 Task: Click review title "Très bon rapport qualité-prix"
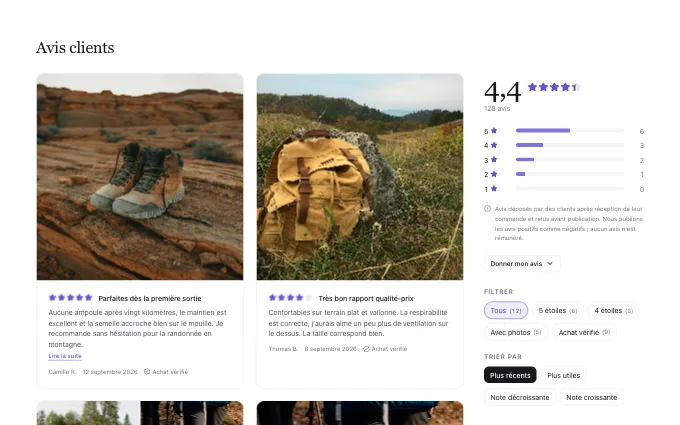point(366,298)
